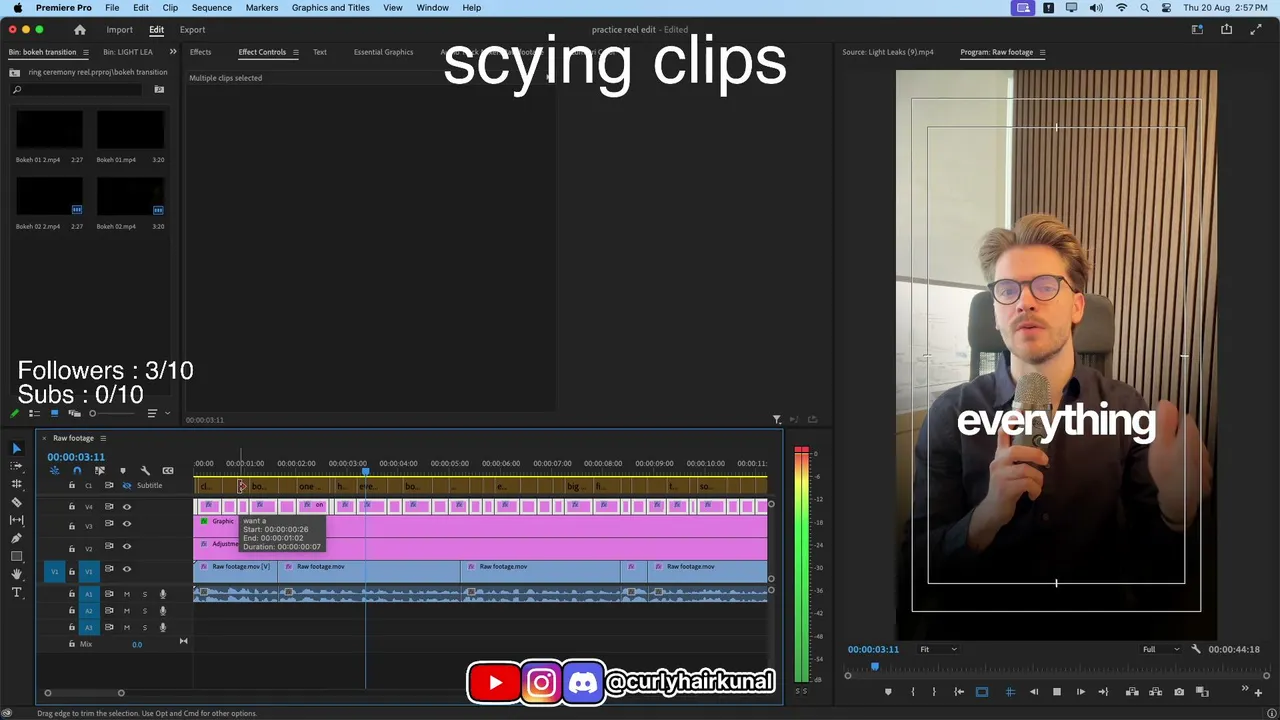Select the Hand tool

point(16,574)
